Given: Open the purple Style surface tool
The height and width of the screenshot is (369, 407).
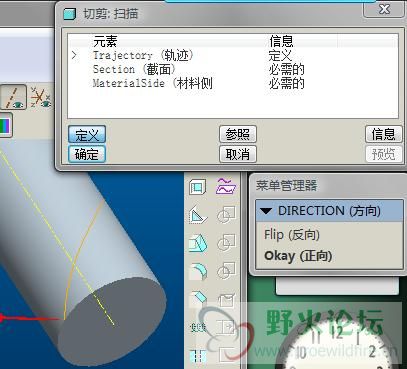Looking at the screenshot, I should [x=226, y=186].
